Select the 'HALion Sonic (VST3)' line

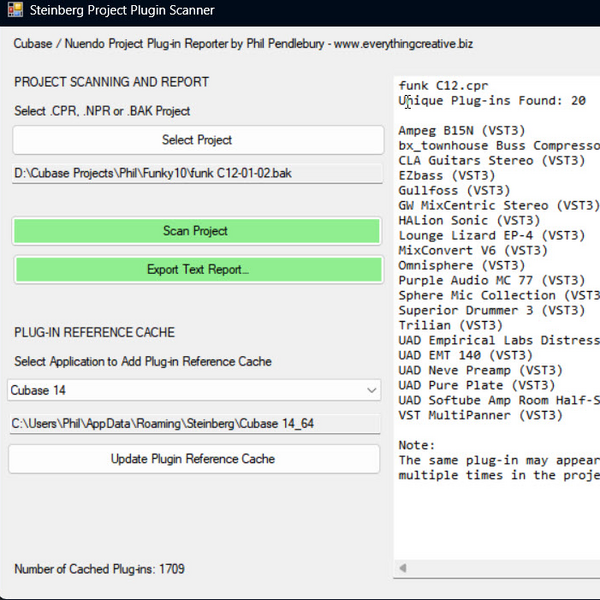tap(469, 220)
